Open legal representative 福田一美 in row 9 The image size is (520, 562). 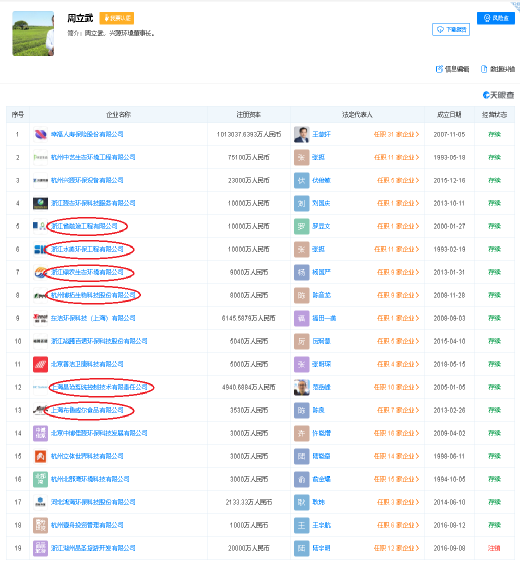(324, 318)
